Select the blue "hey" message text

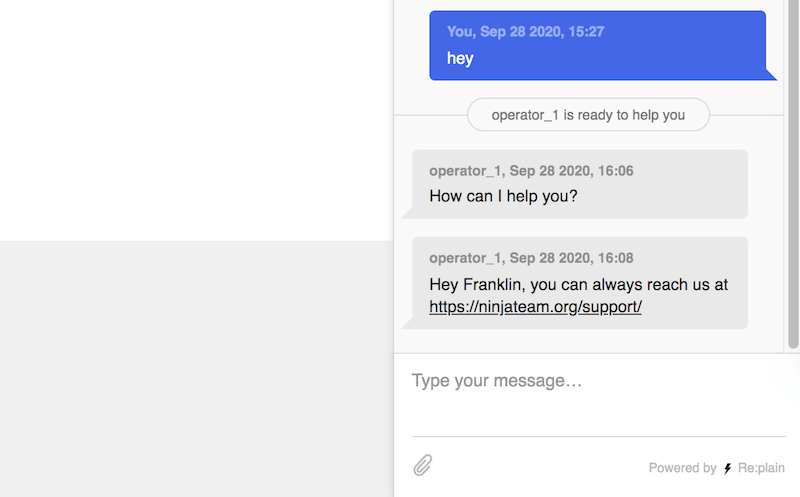(x=460, y=58)
